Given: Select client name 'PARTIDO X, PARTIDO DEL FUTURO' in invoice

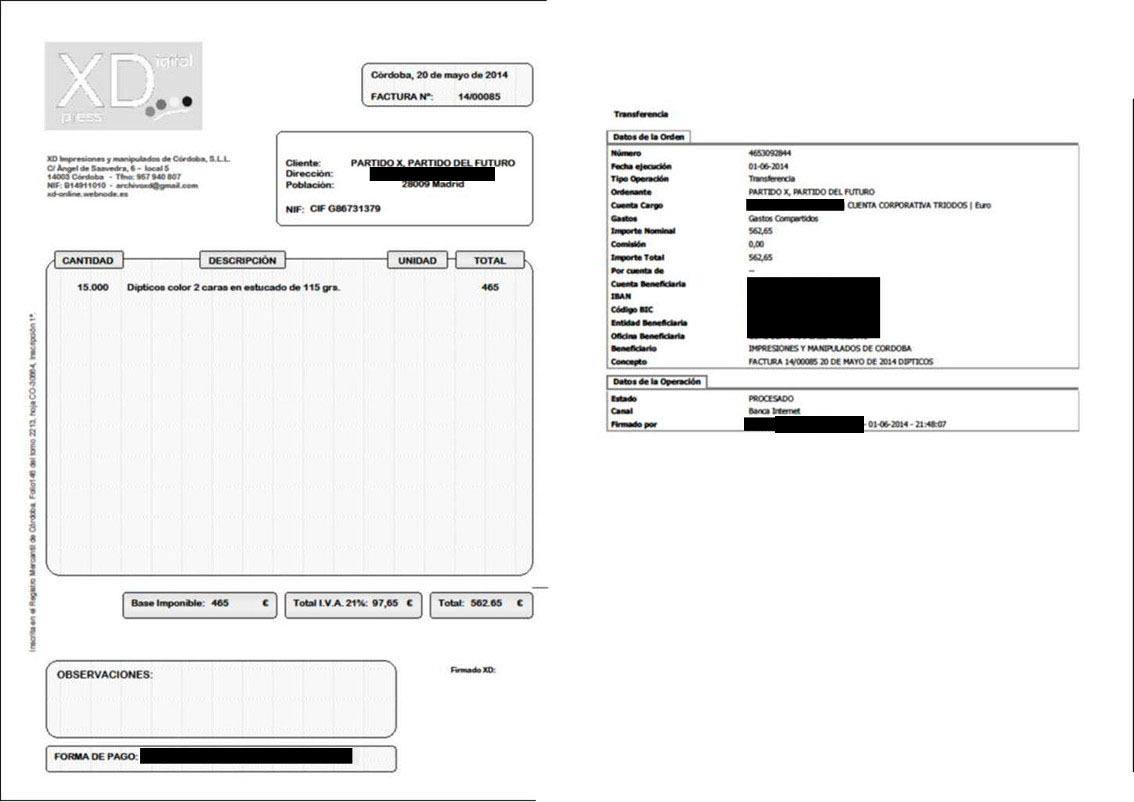Looking at the screenshot, I should (432, 163).
